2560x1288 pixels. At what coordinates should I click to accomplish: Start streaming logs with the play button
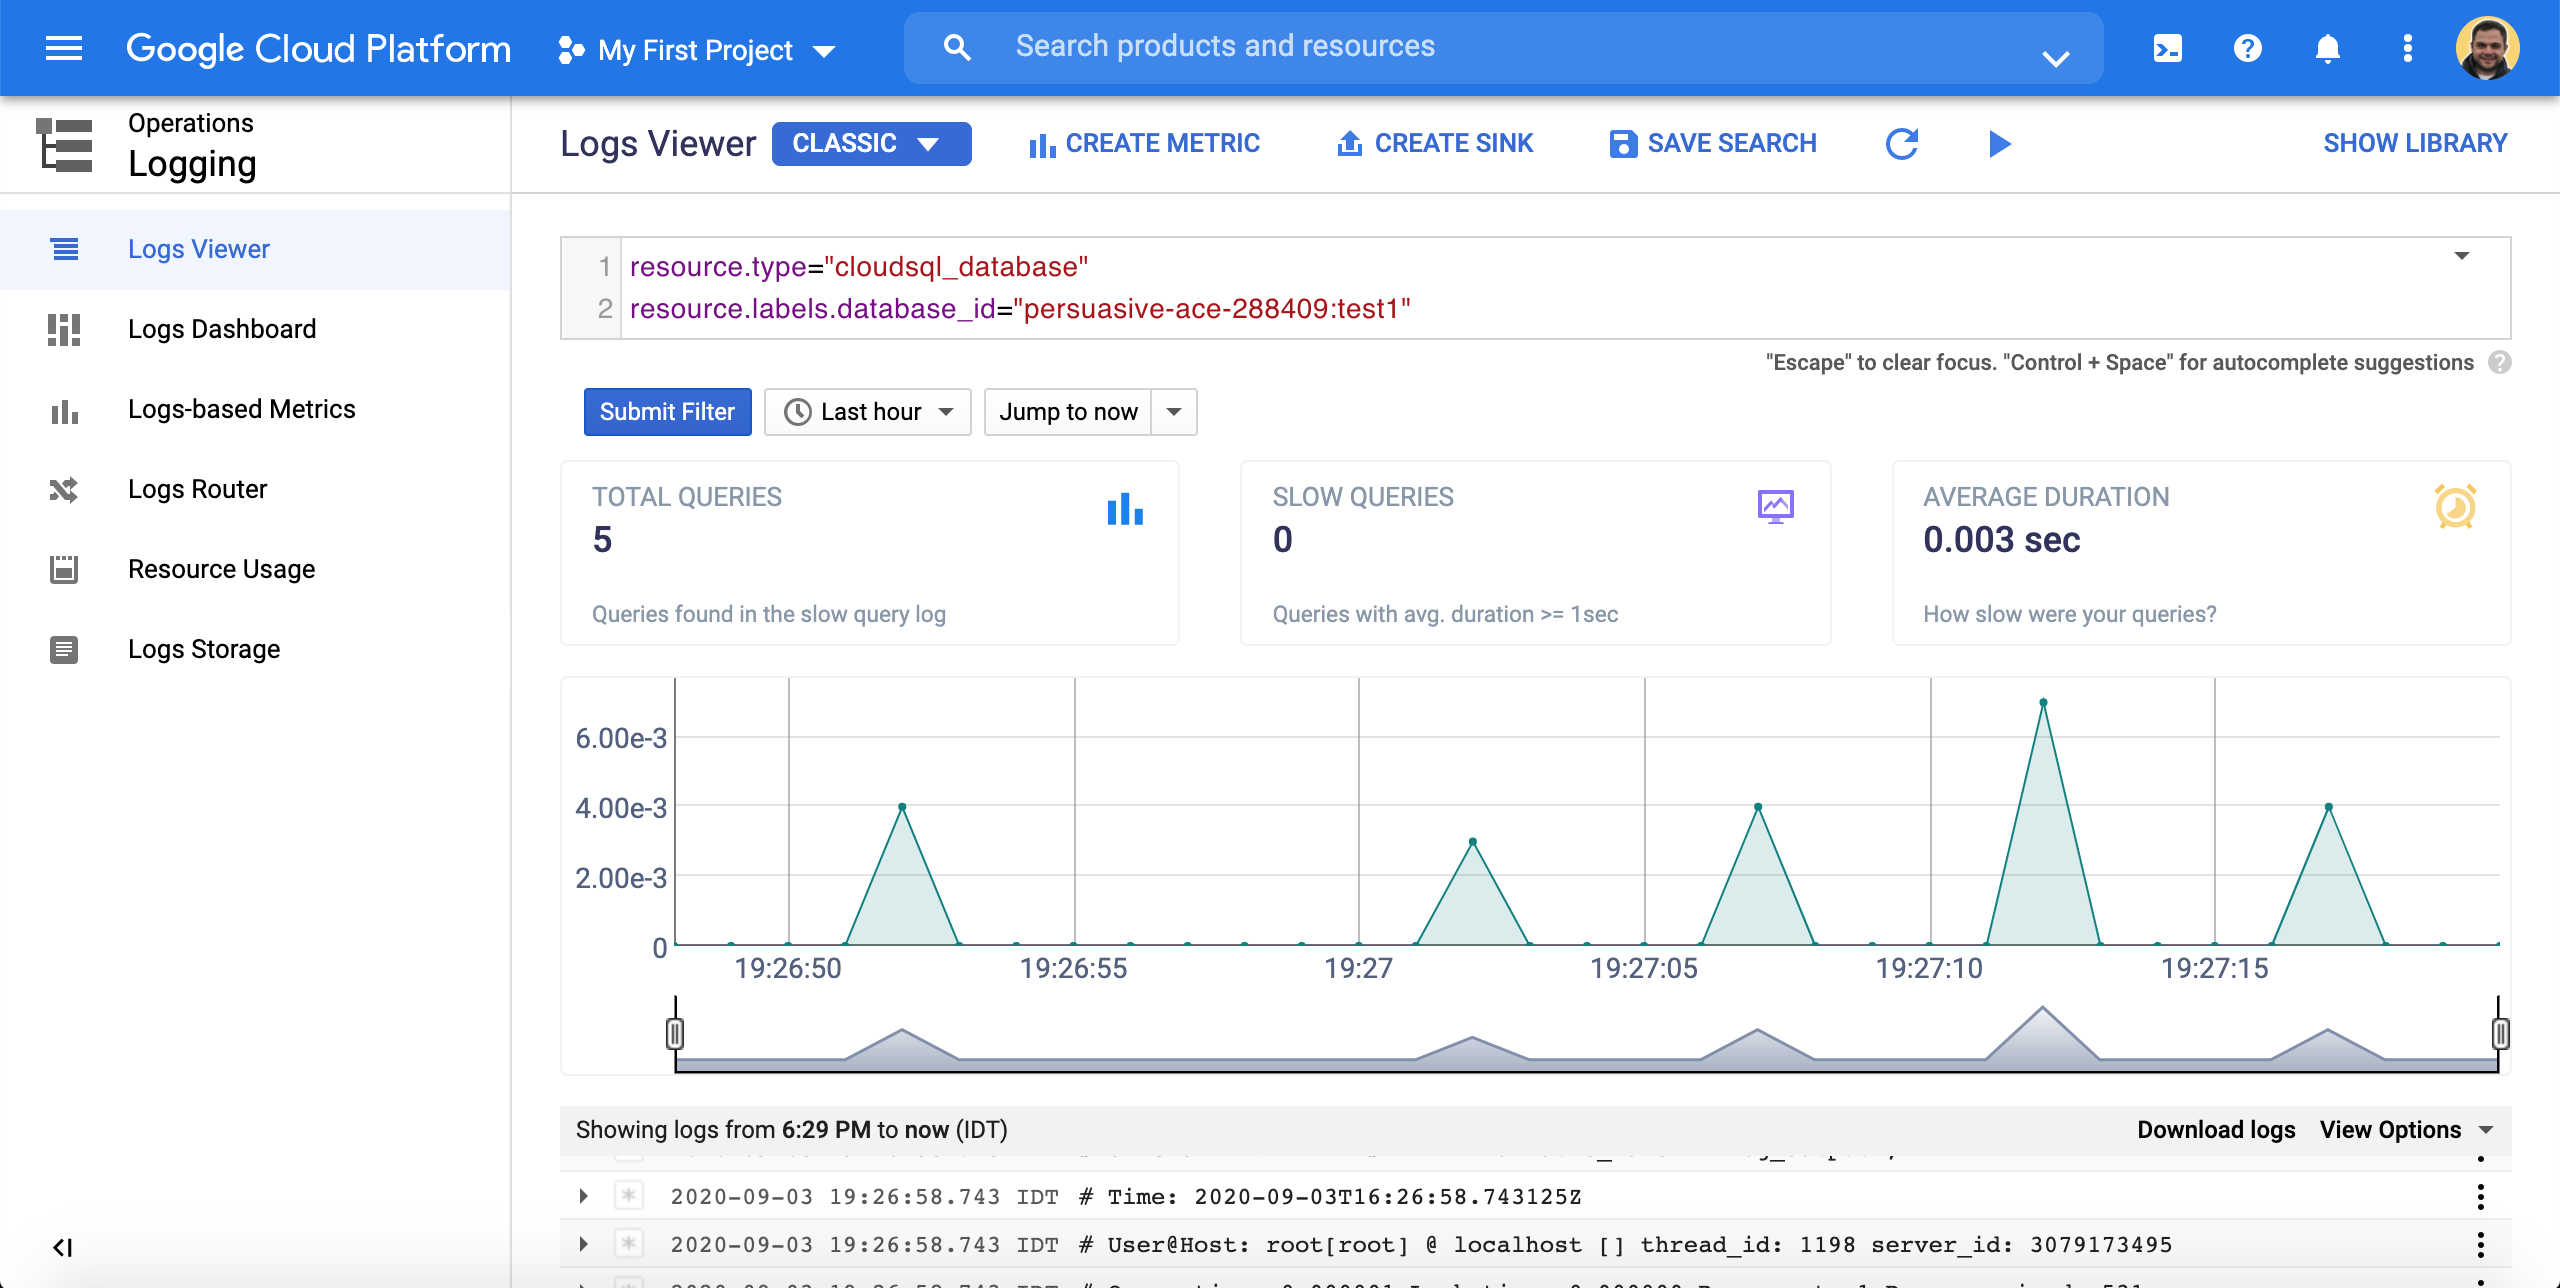point(1999,144)
